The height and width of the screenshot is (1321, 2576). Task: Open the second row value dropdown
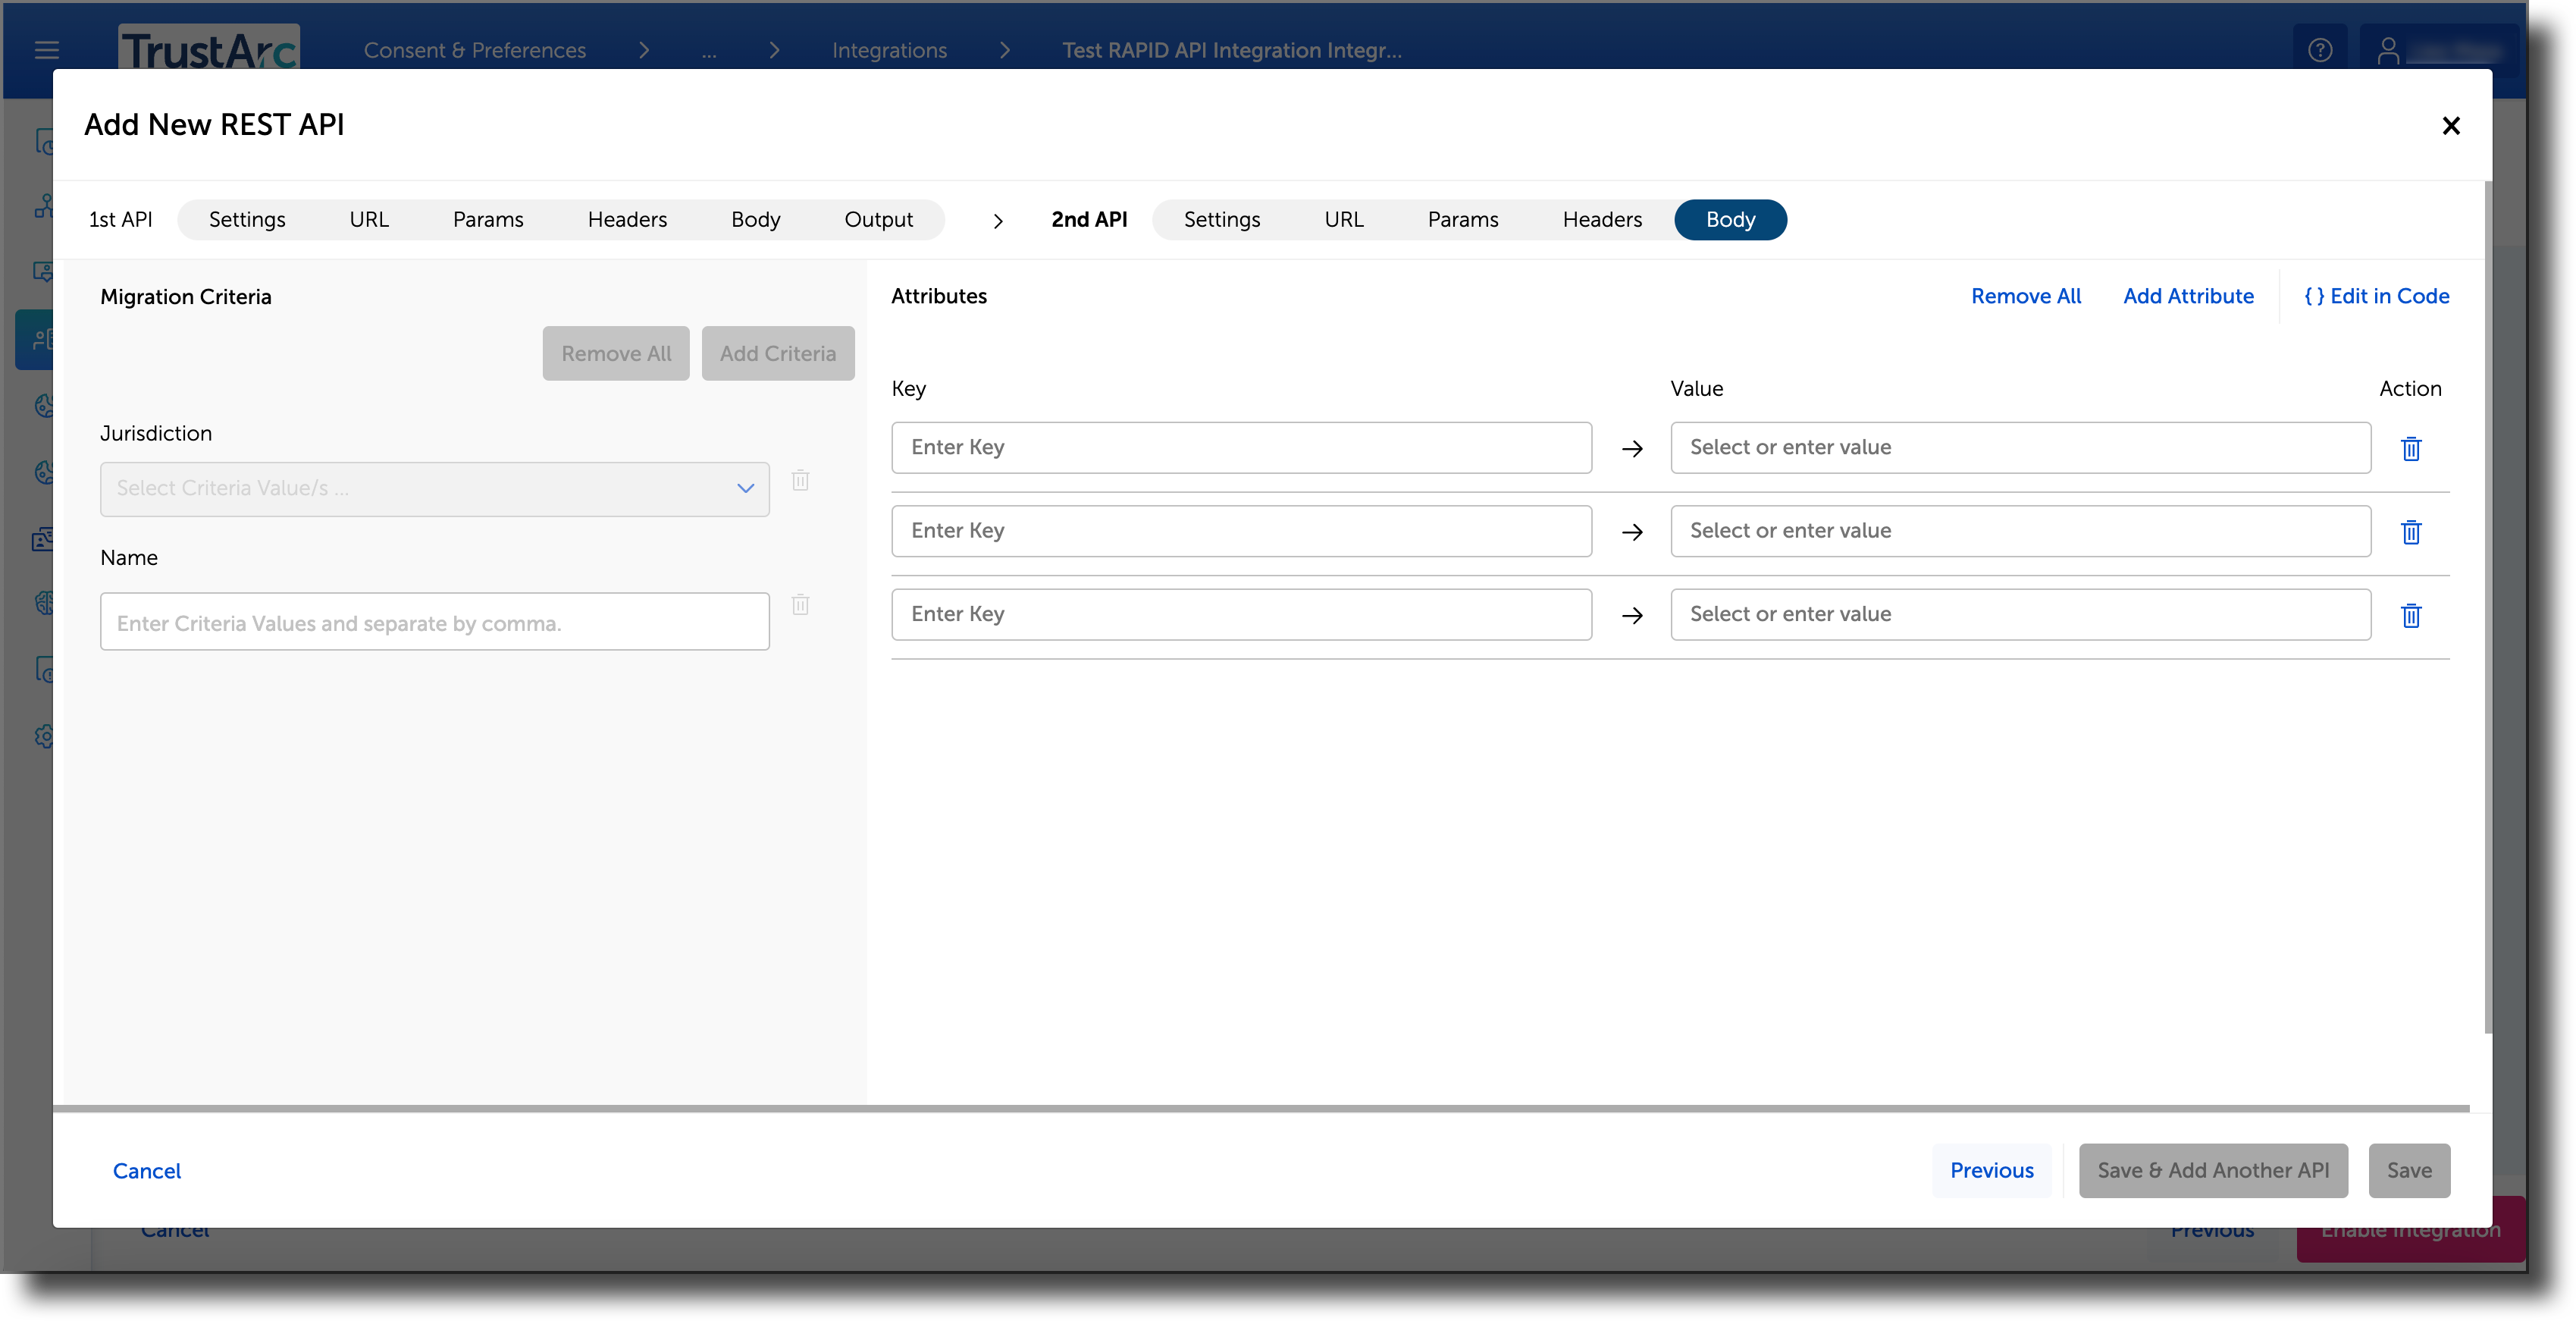(x=2020, y=531)
